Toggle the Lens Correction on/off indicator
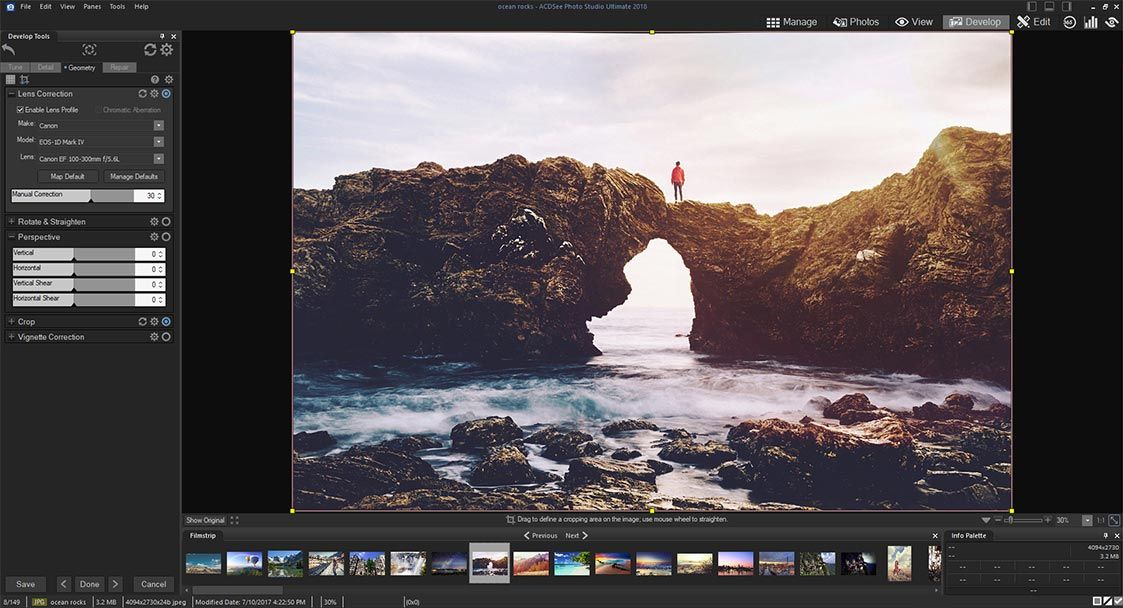 coord(166,94)
